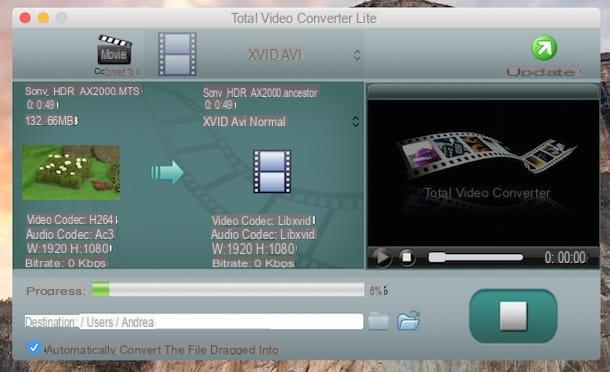
Task: Click the 0:00:00 preview time display
Action: point(566,258)
